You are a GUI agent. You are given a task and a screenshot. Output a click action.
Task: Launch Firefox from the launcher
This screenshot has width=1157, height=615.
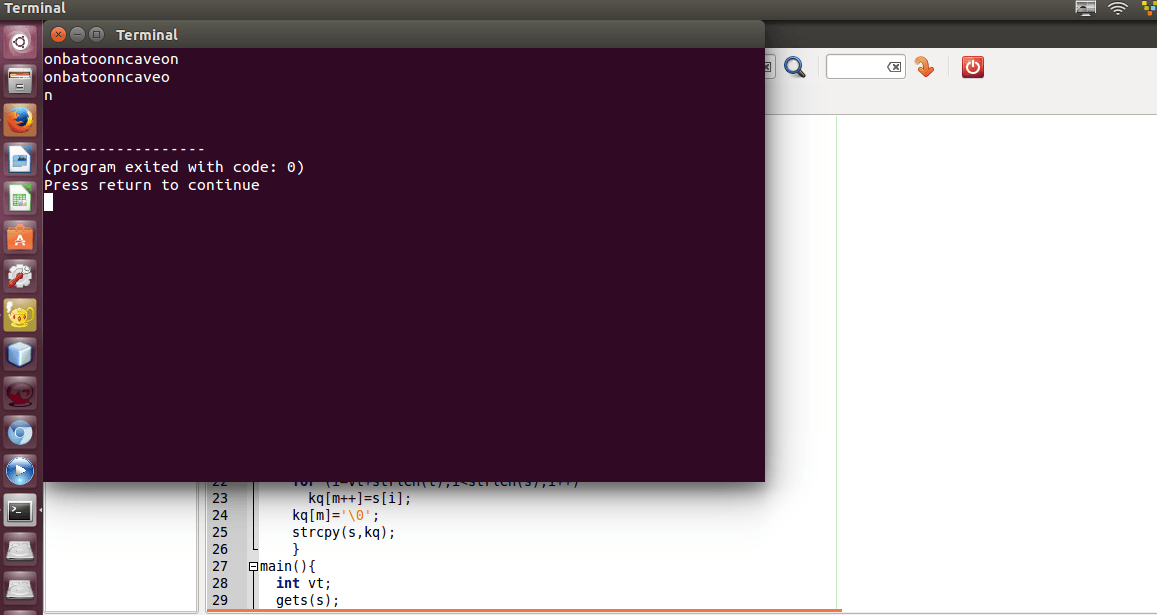pyautogui.click(x=20, y=119)
